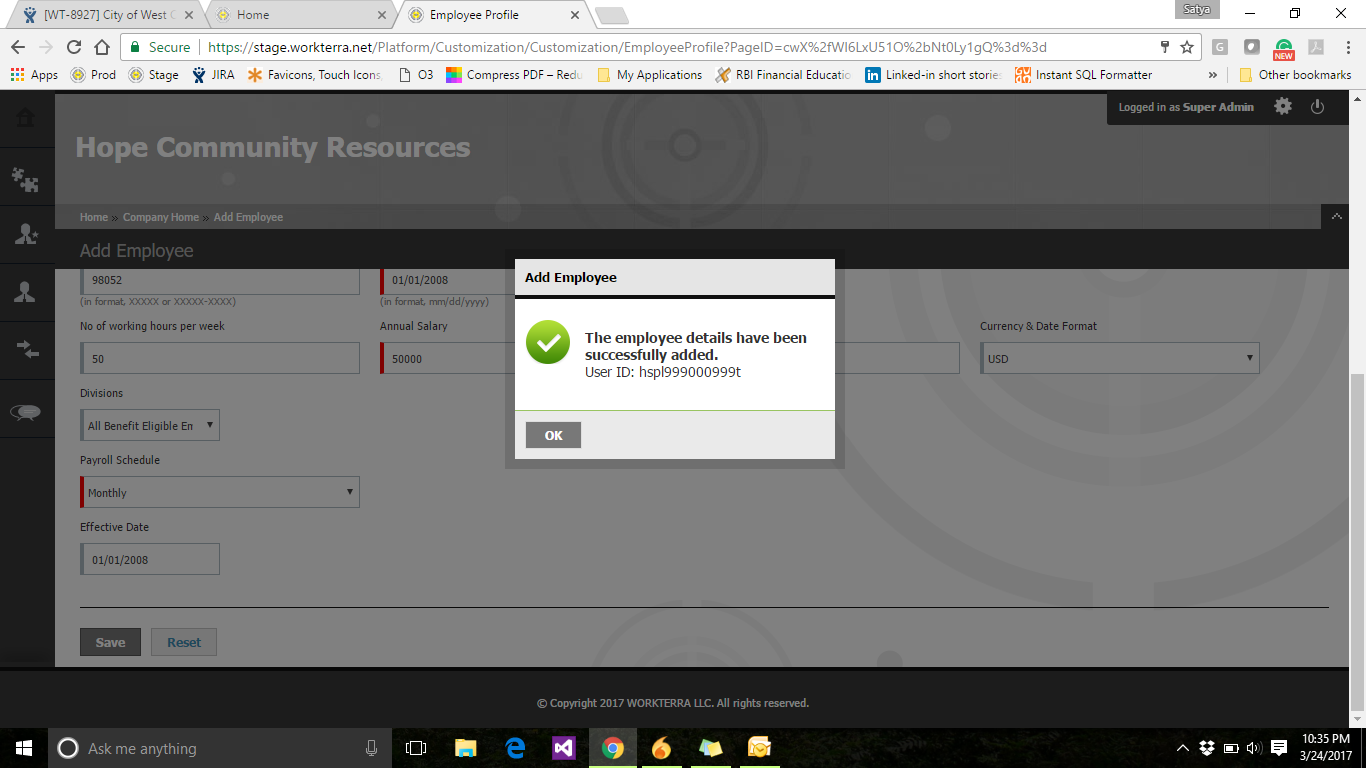The height and width of the screenshot is (768, 1366).
Task: Click the transfer arrows sidebar icon
Action: tap(25, 350)
